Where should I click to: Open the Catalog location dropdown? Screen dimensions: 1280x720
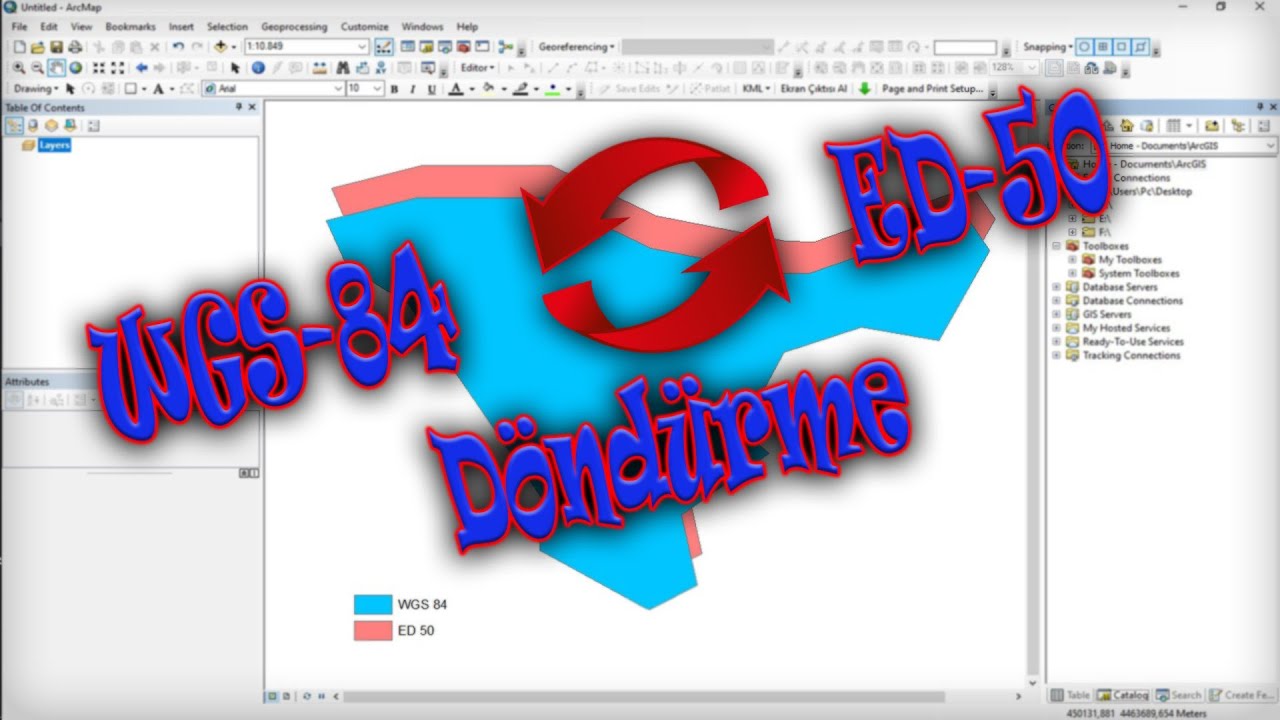click(x=1270, y=146)
